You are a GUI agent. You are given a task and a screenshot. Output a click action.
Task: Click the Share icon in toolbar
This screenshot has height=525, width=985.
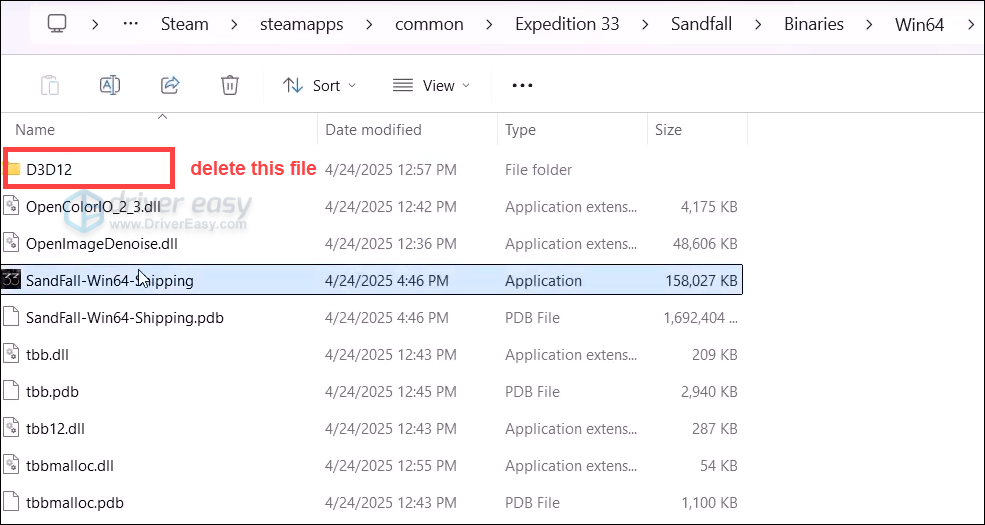coord(170,86)
